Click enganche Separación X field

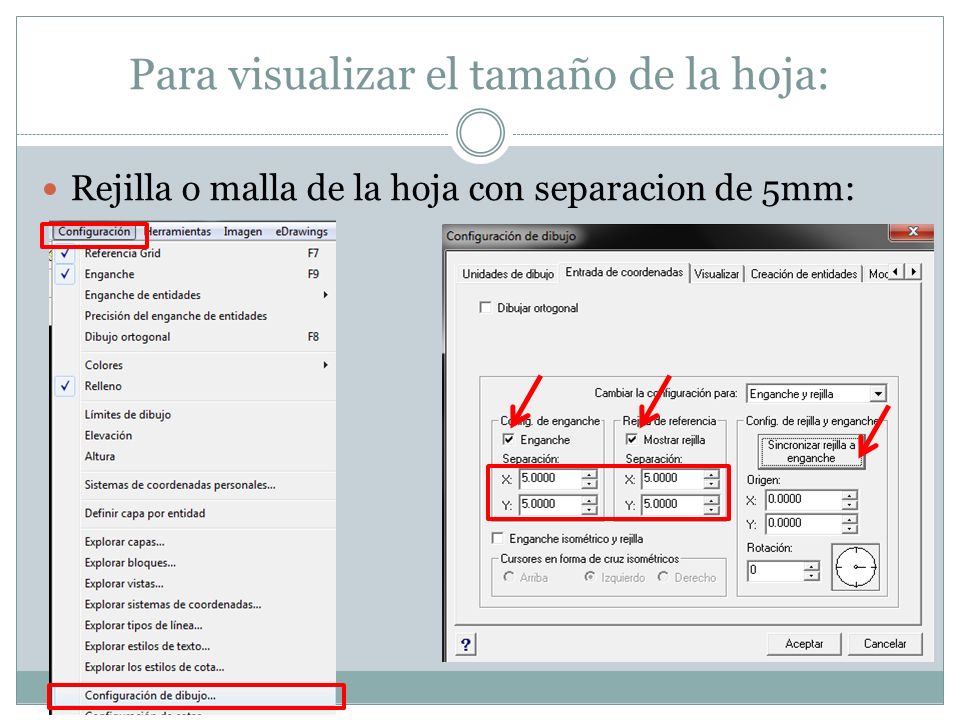point(550,479)
